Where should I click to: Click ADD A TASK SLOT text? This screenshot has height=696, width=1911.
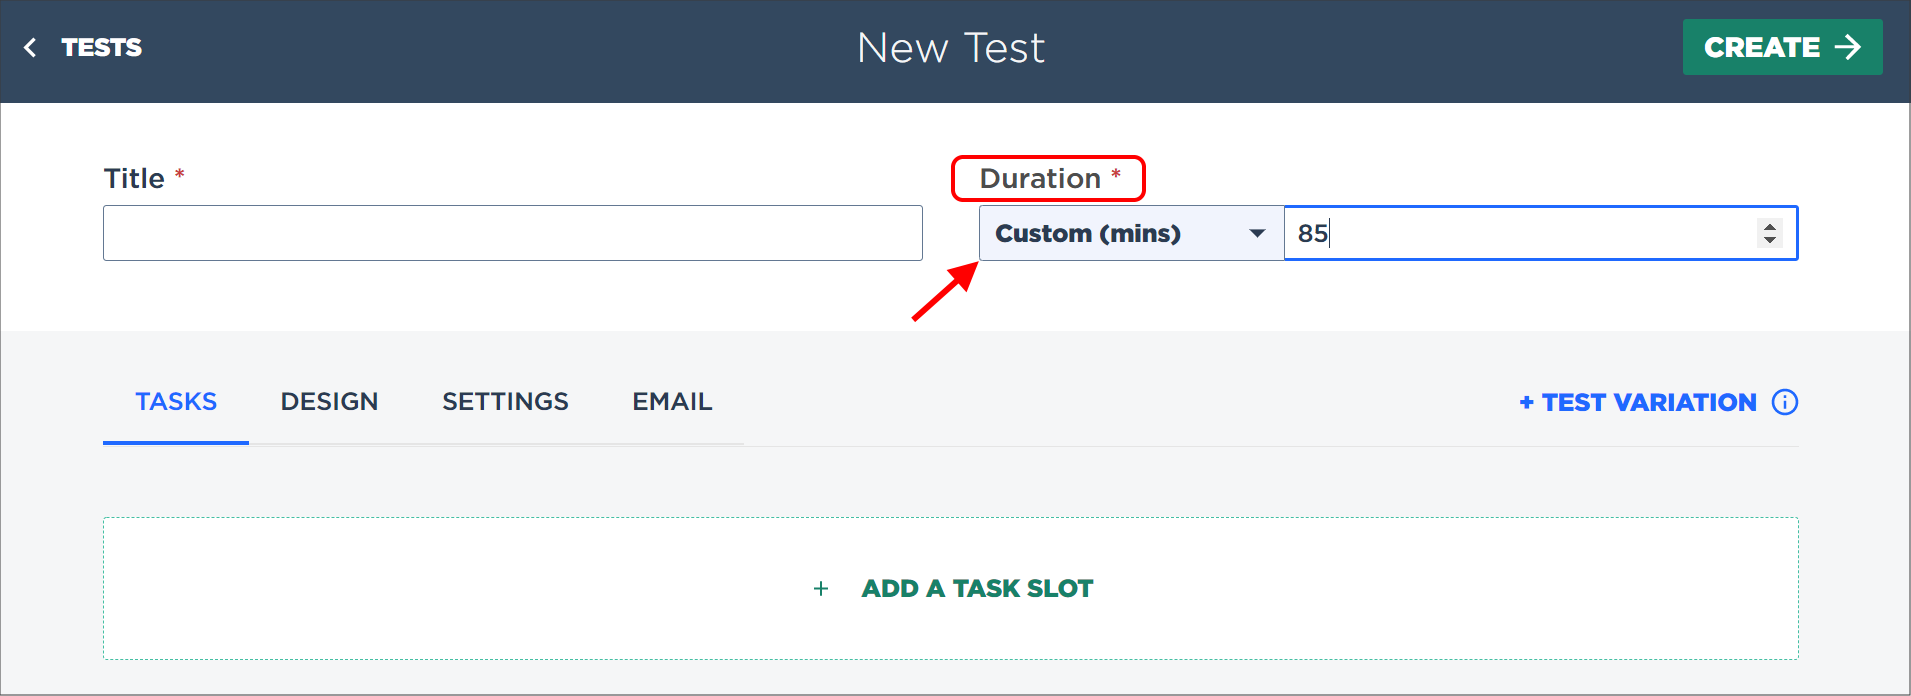click(977, 589)
